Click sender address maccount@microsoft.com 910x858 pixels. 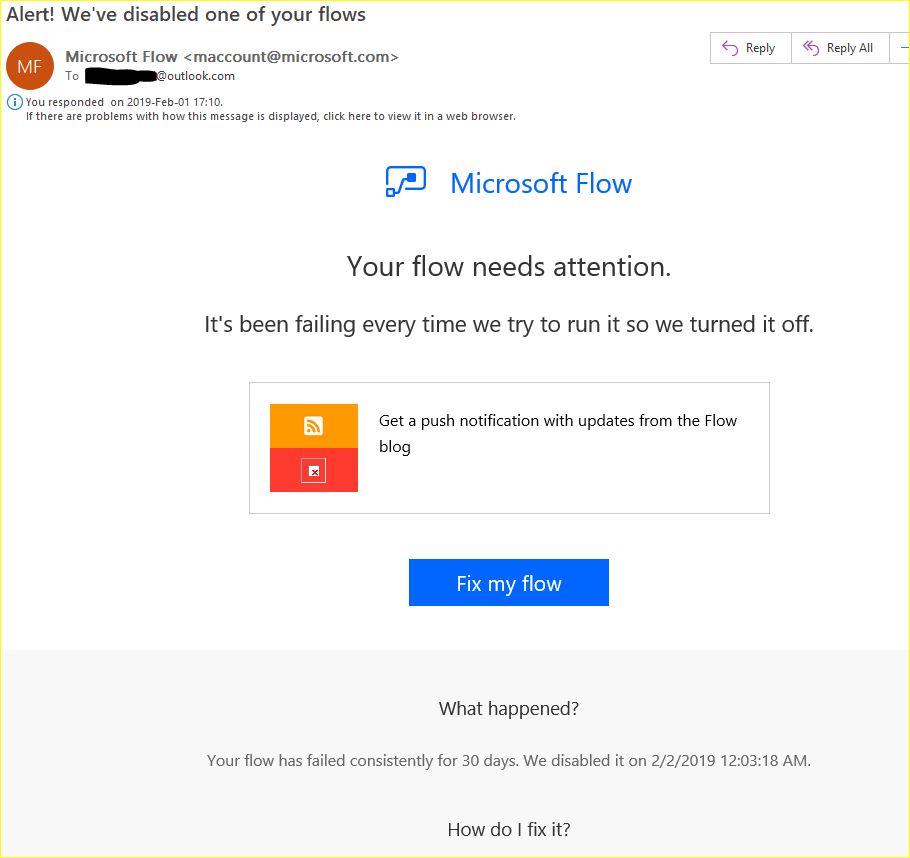tap(291, 56)
